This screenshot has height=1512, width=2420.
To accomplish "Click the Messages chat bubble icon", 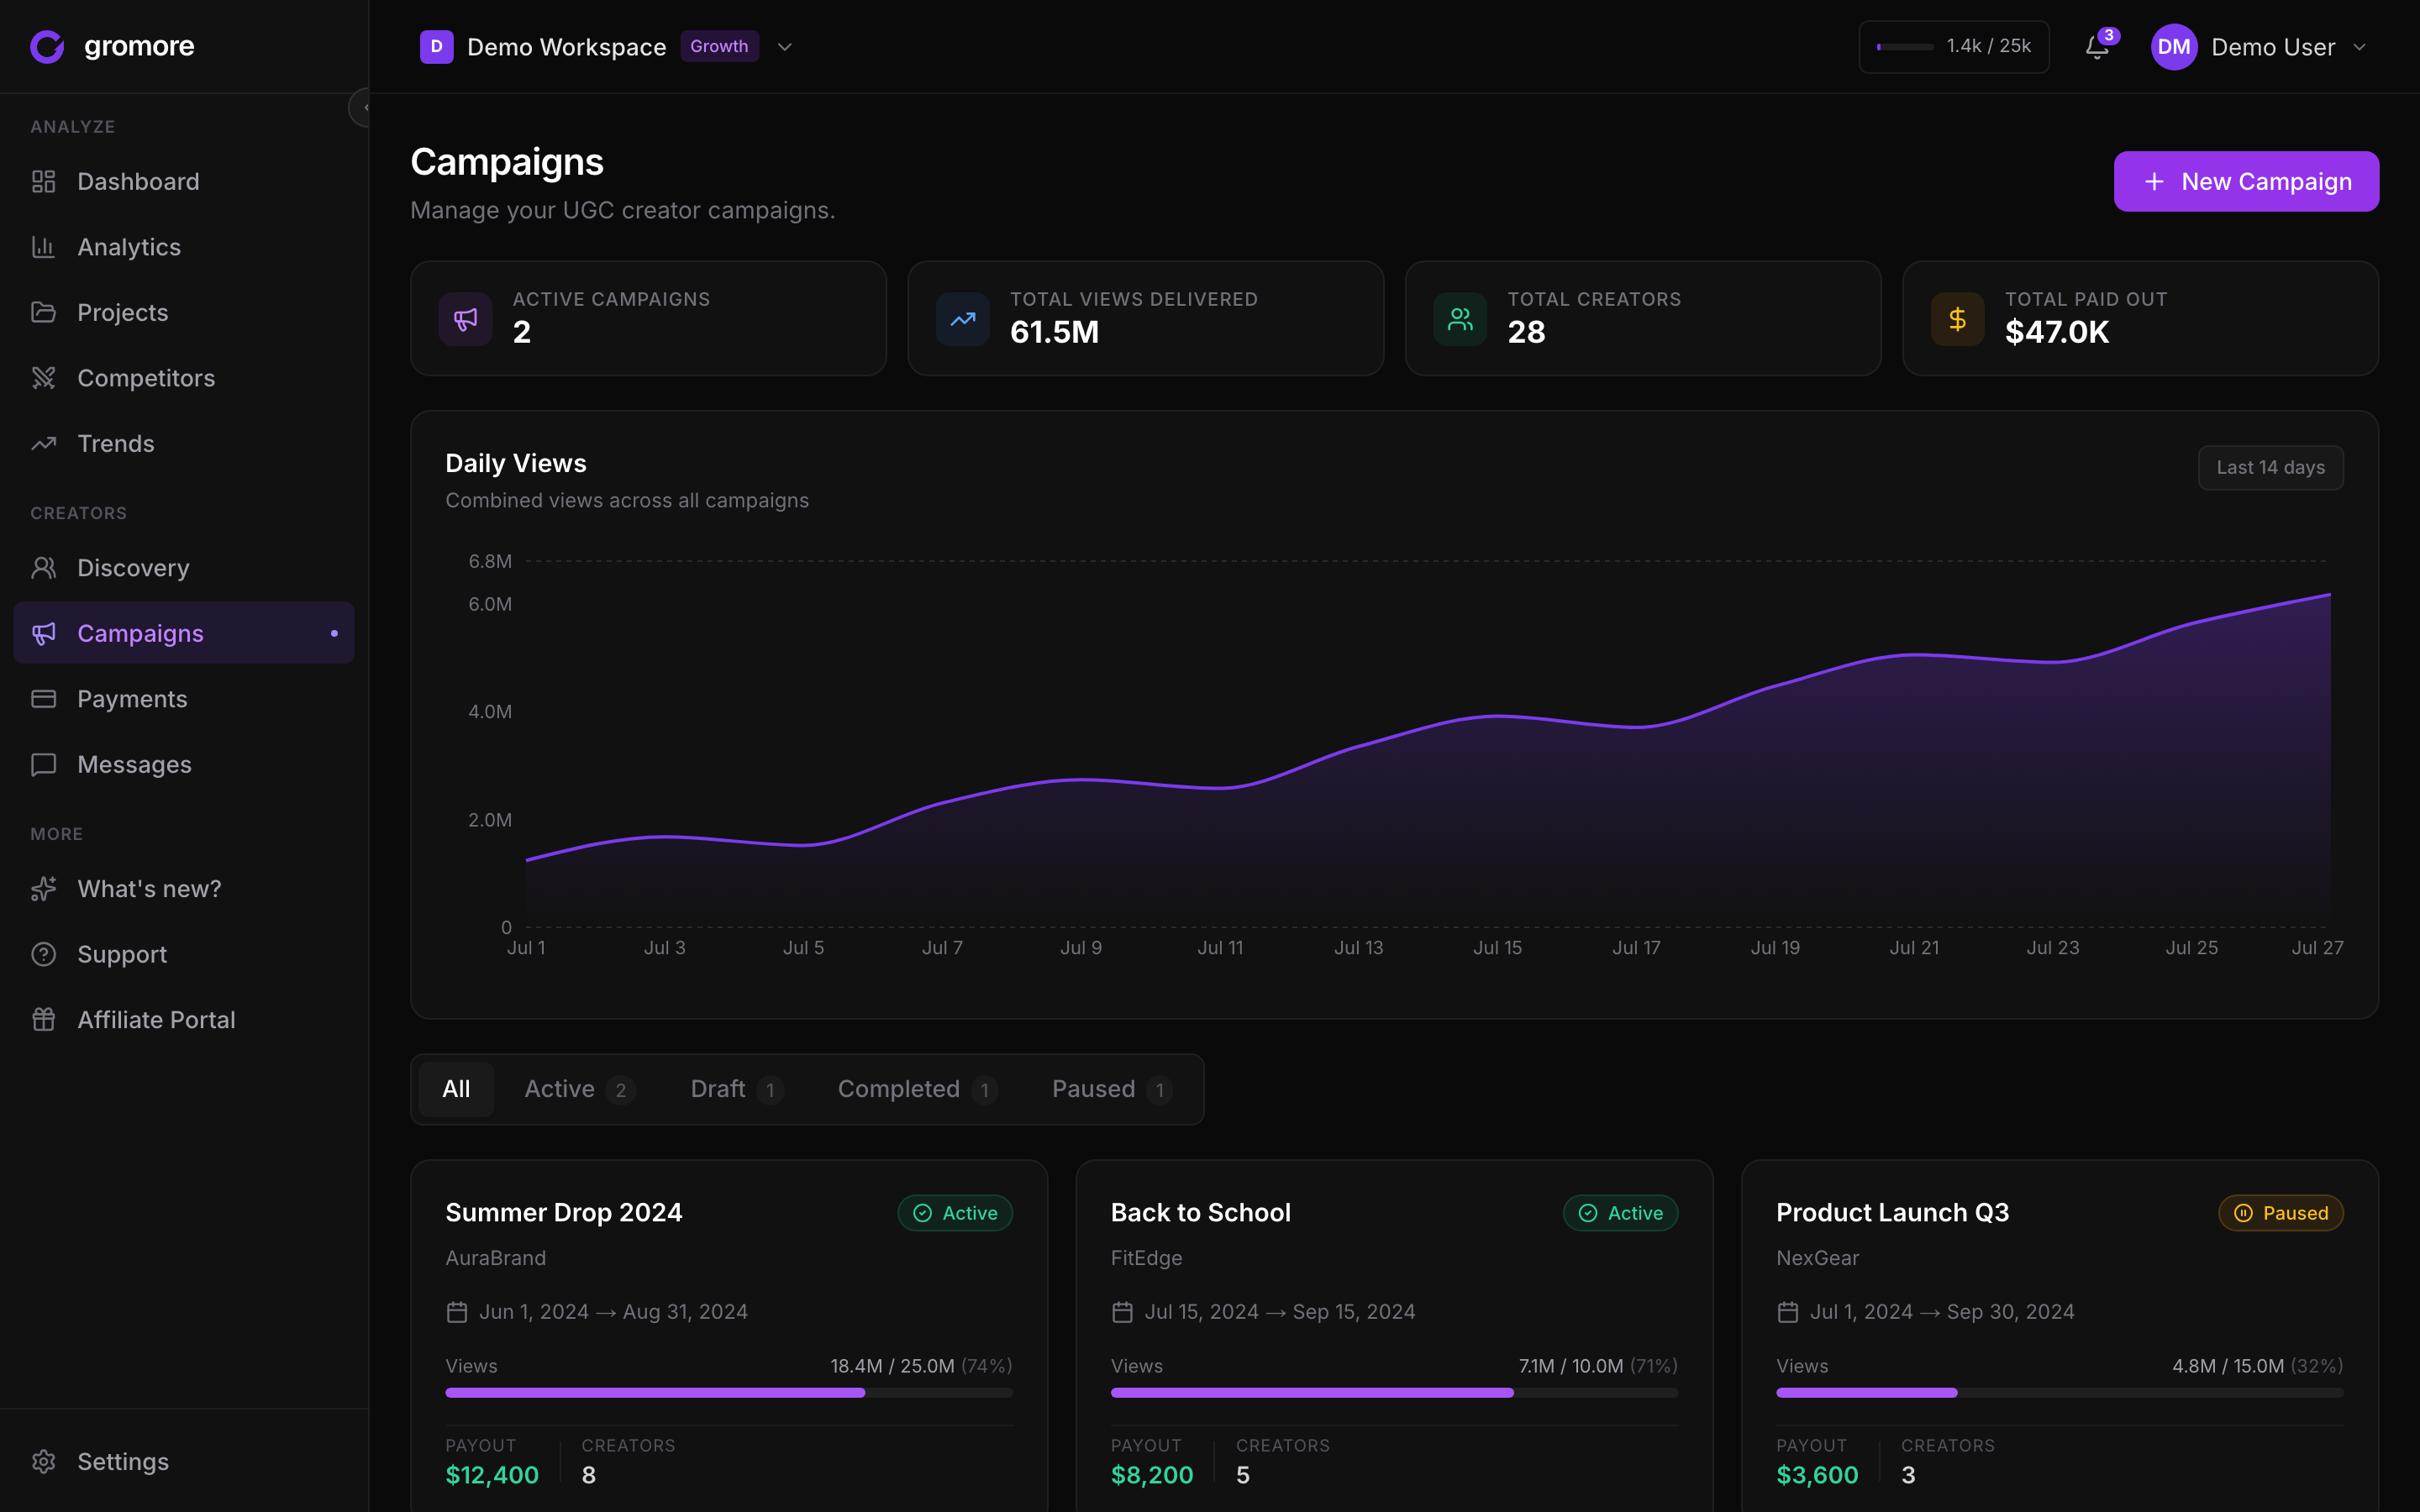I will pyautogui.click(x=43, y=764).
